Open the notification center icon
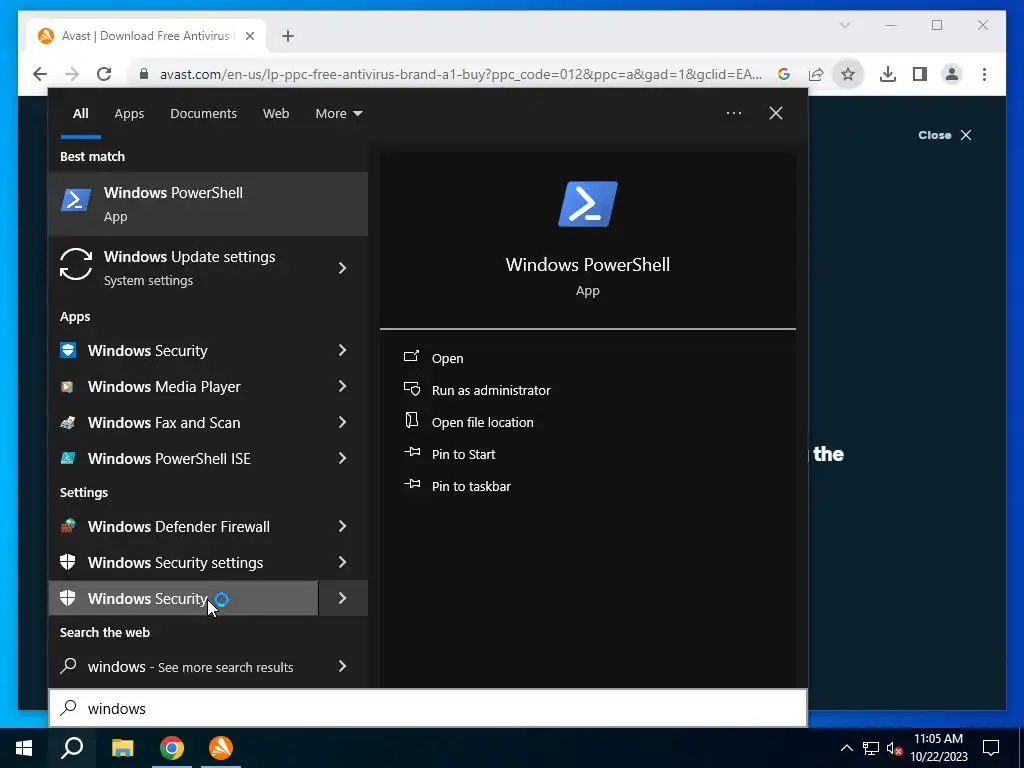 991,748
